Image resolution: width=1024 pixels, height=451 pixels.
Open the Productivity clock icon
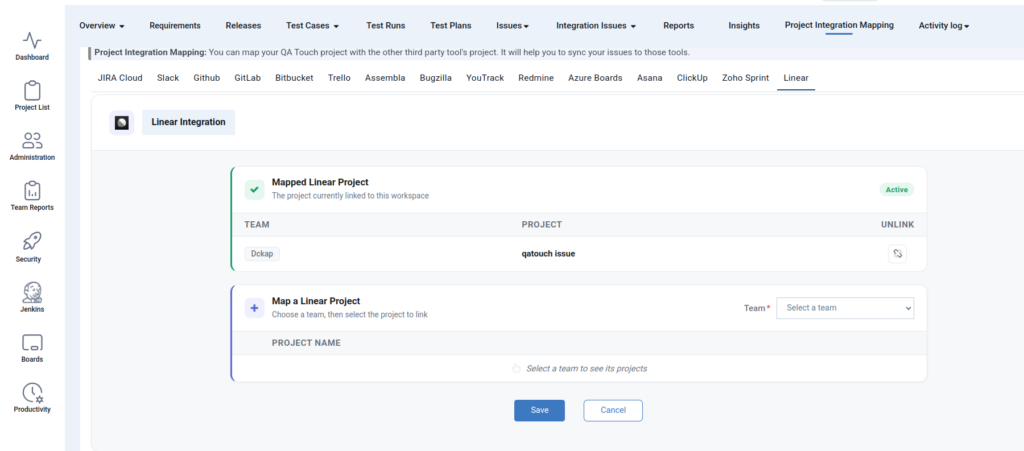point(32,393)
